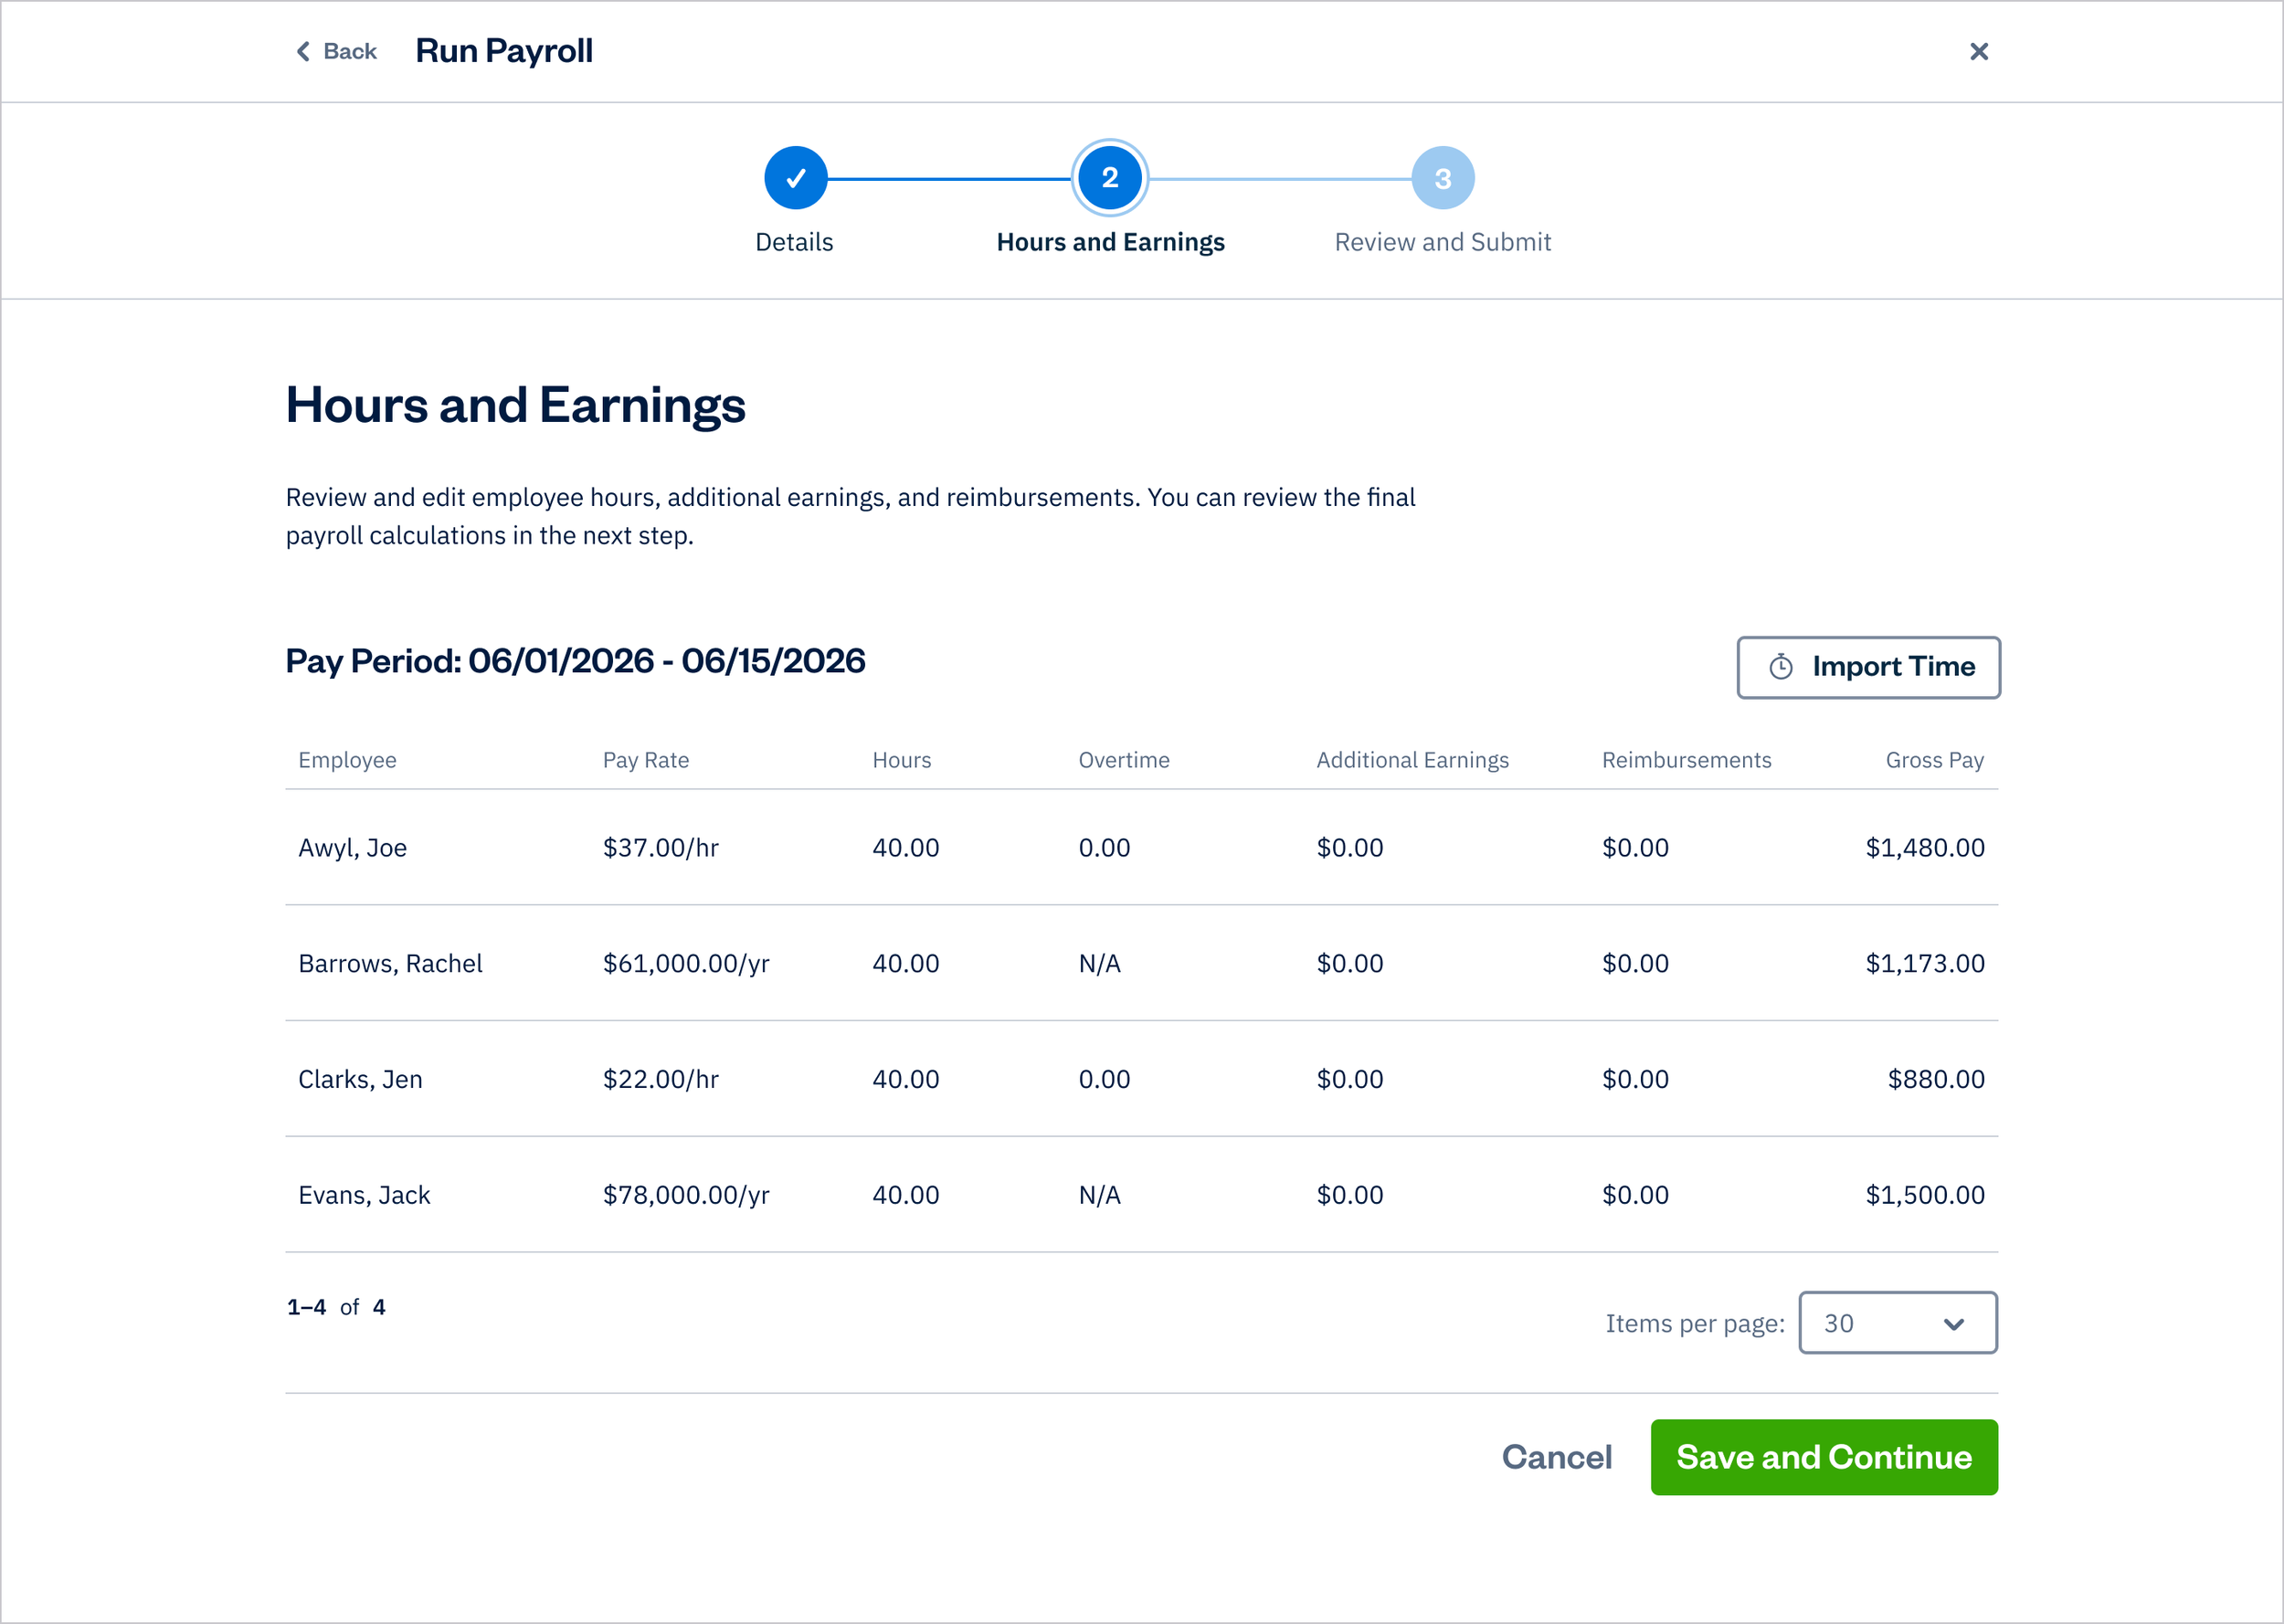This screenshot has width=2284, height=1624.
Task: Click gross pay $1,480.00
Action: (x=1924, y=848)
